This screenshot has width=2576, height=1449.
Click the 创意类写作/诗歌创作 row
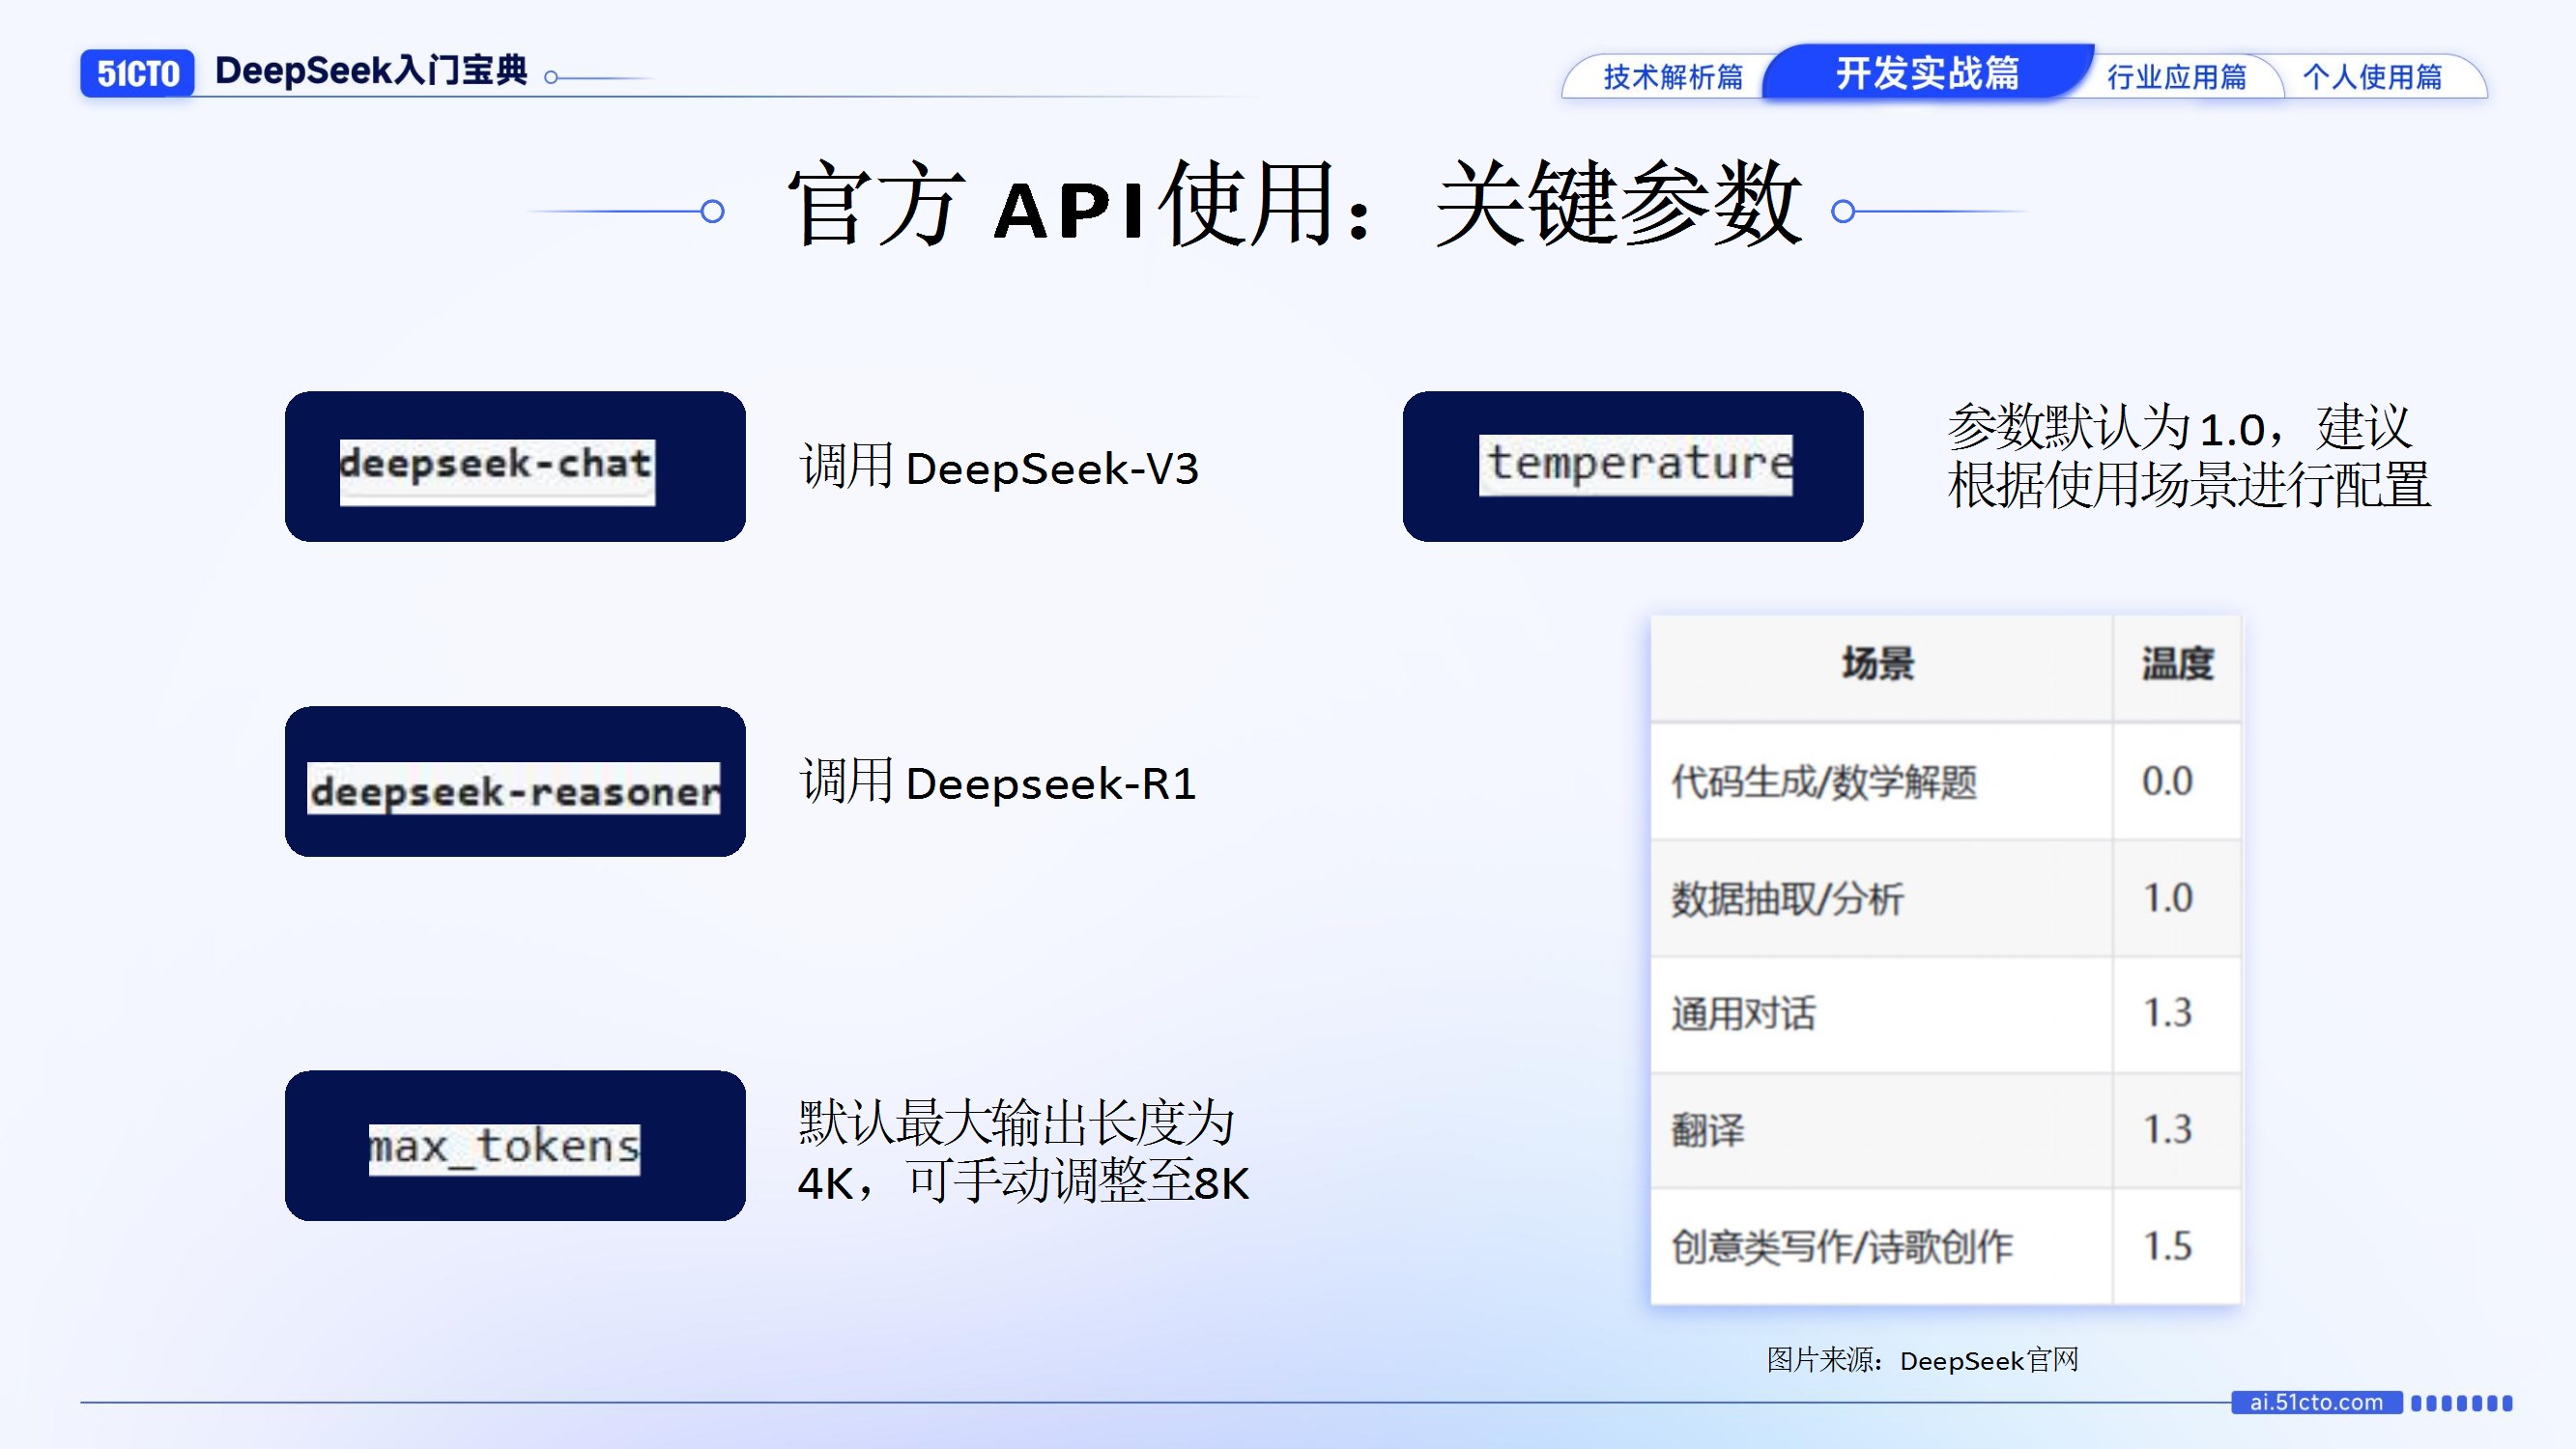pyautogui.click(x=1842, y=1246)
